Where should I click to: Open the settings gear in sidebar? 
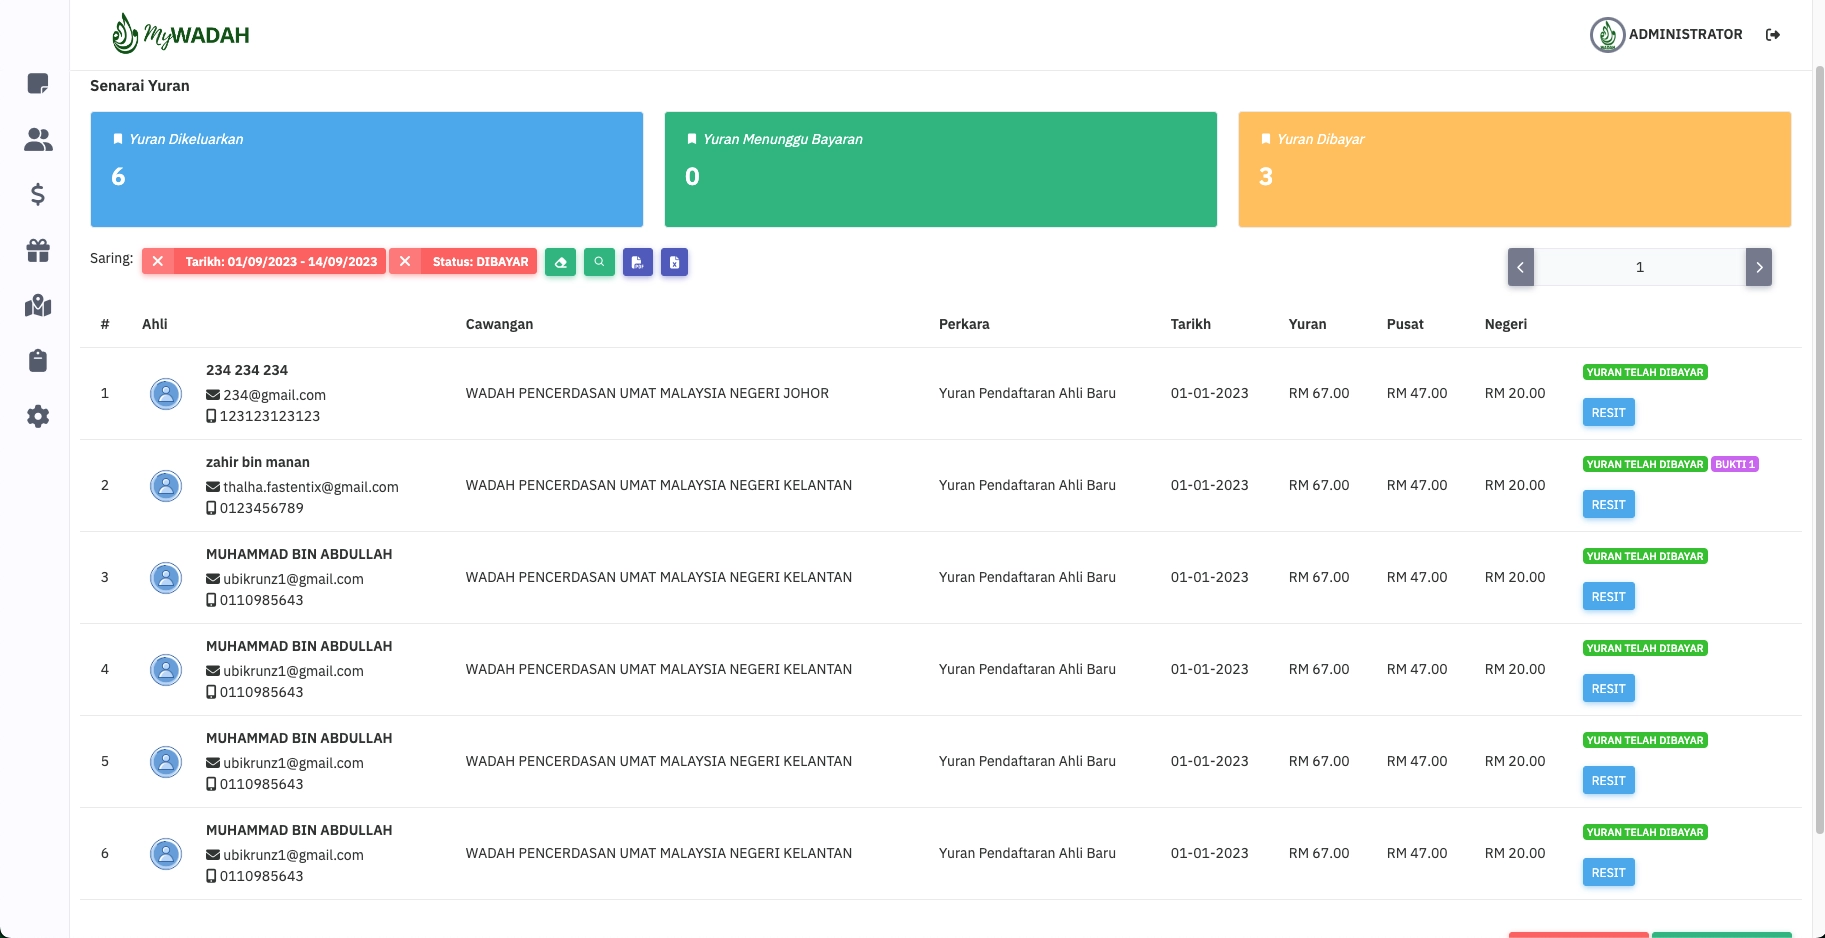(38, 417)
